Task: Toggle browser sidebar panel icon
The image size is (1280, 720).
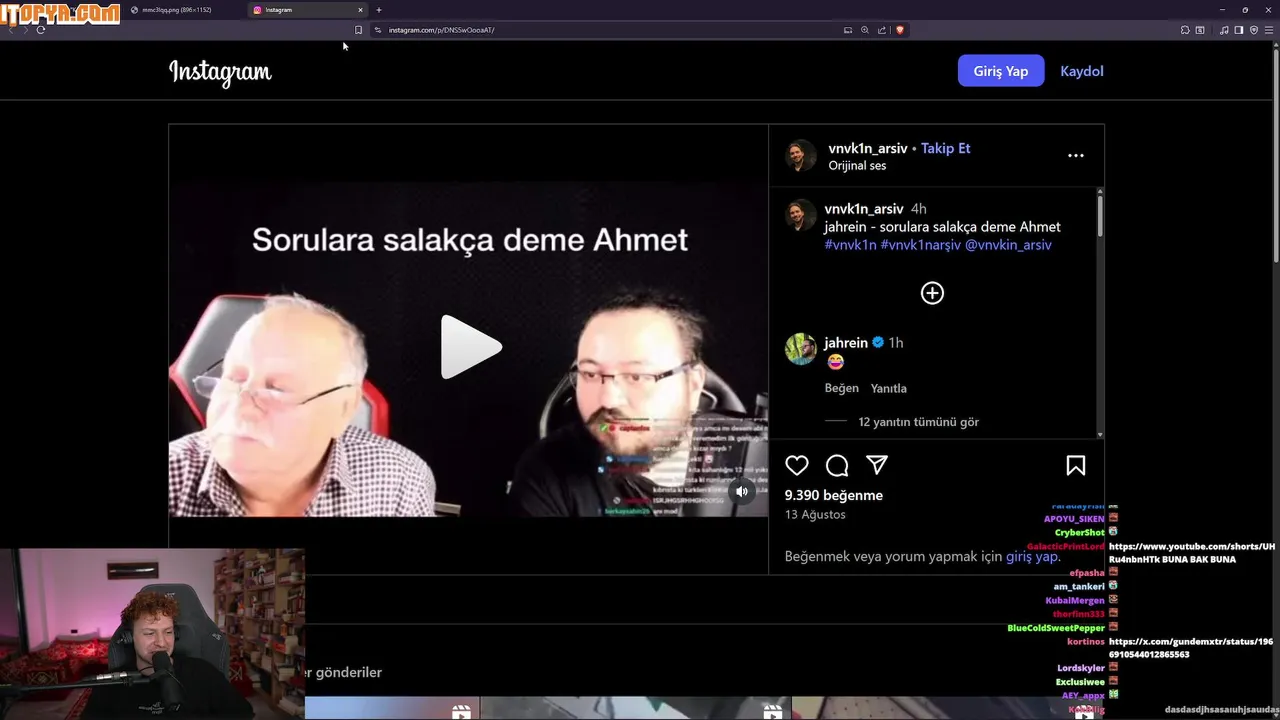Action: (1239, 30)
